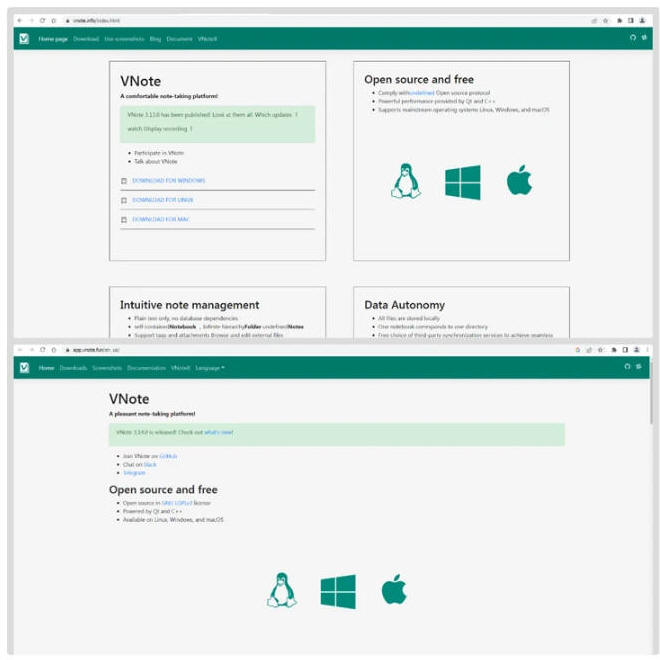Click the browser back arrow in the top window
This screenshot has height=660, width=660.
coord(19,20)
